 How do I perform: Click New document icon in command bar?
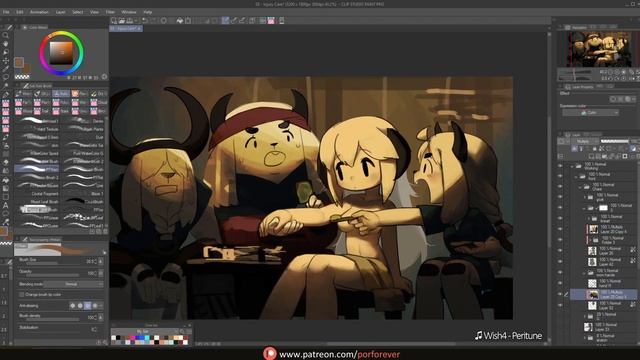pos(114,20)
